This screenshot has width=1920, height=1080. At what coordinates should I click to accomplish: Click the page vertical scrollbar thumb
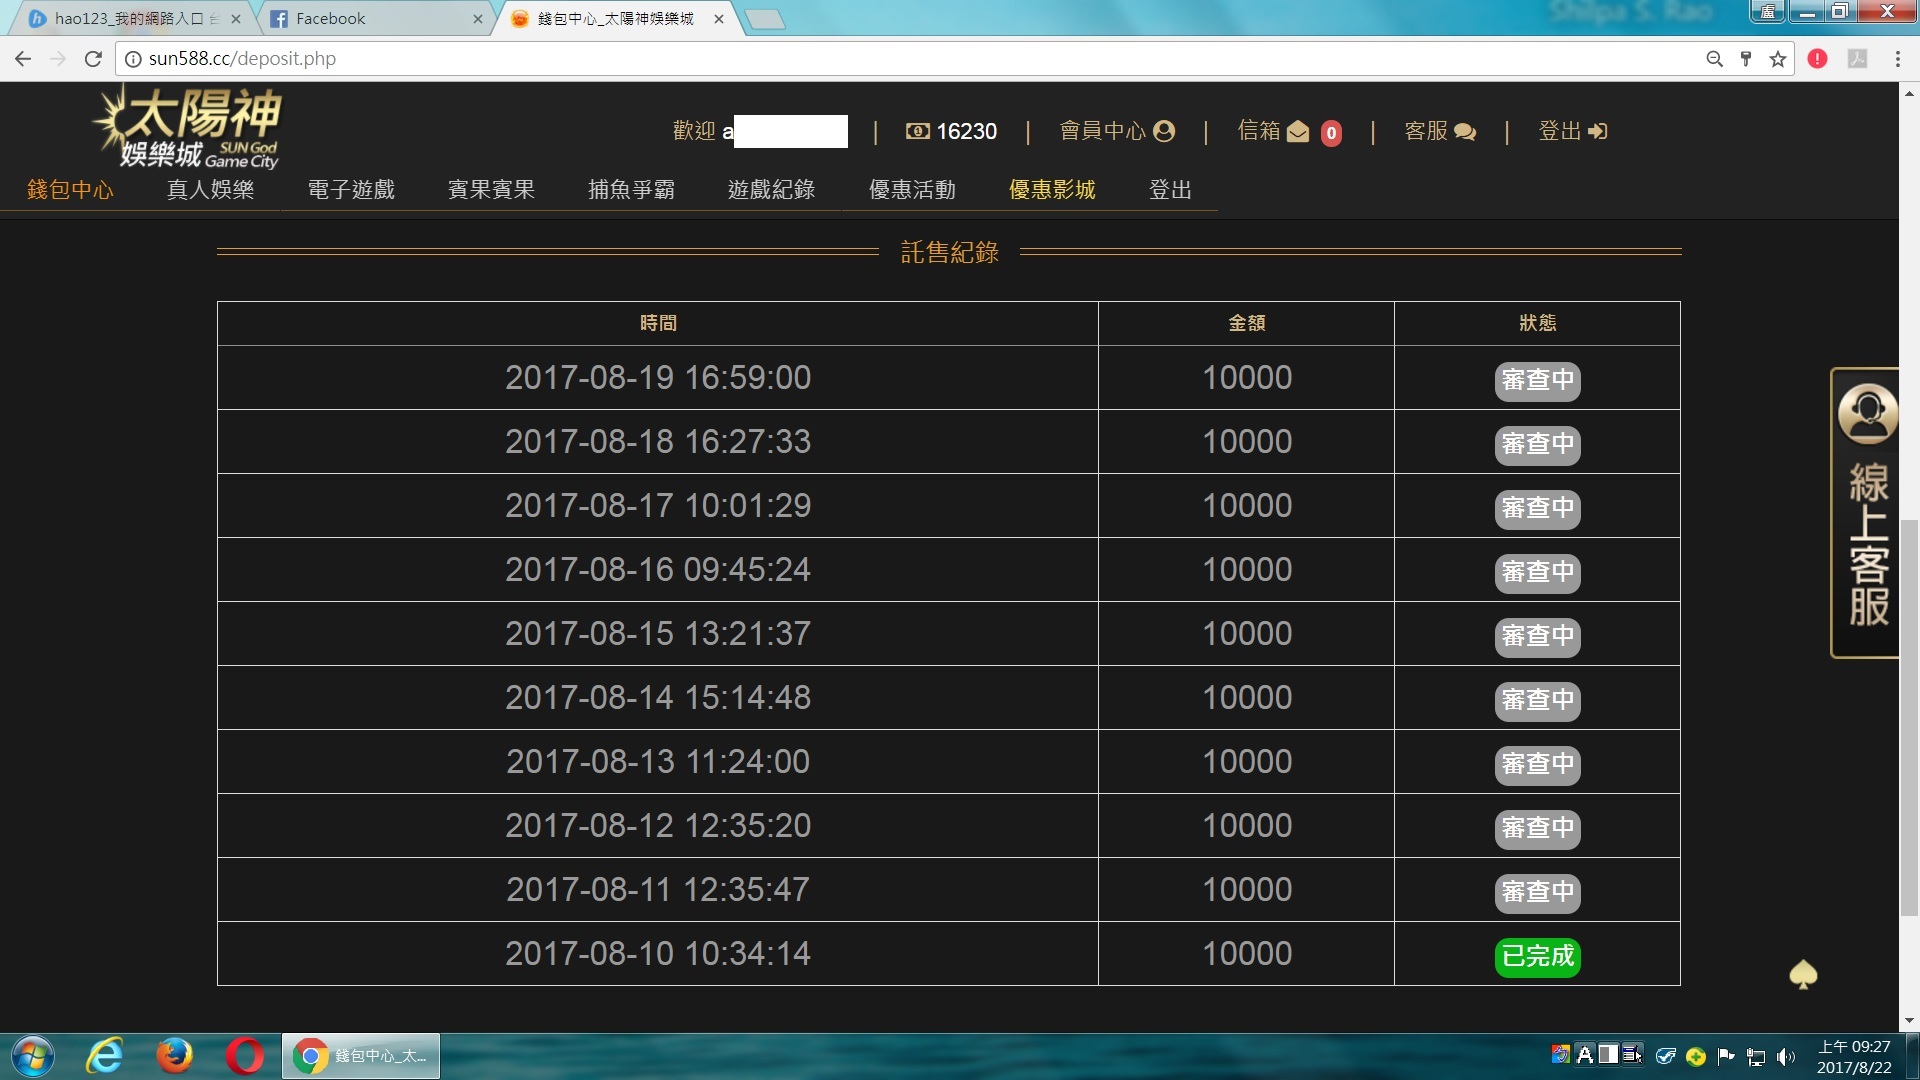(x=1909, y=715)
